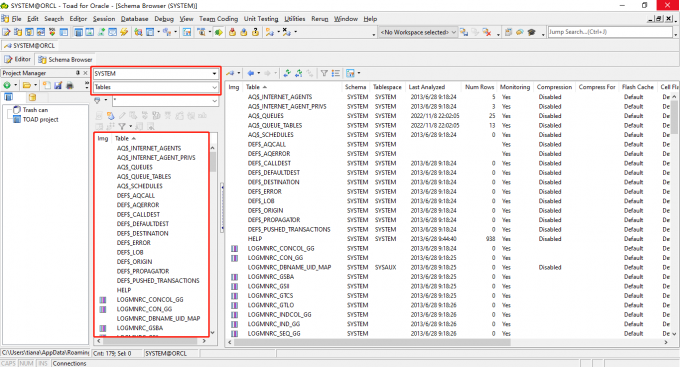Switch to the Editor tab
The image size is (680, 367).
(x=18, y=59)
